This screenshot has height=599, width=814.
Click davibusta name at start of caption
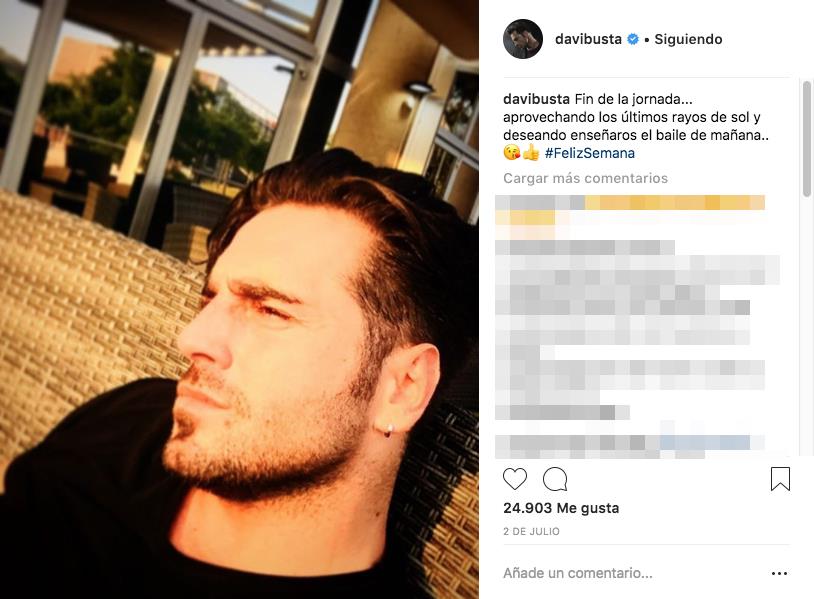[x=536, y=99]
